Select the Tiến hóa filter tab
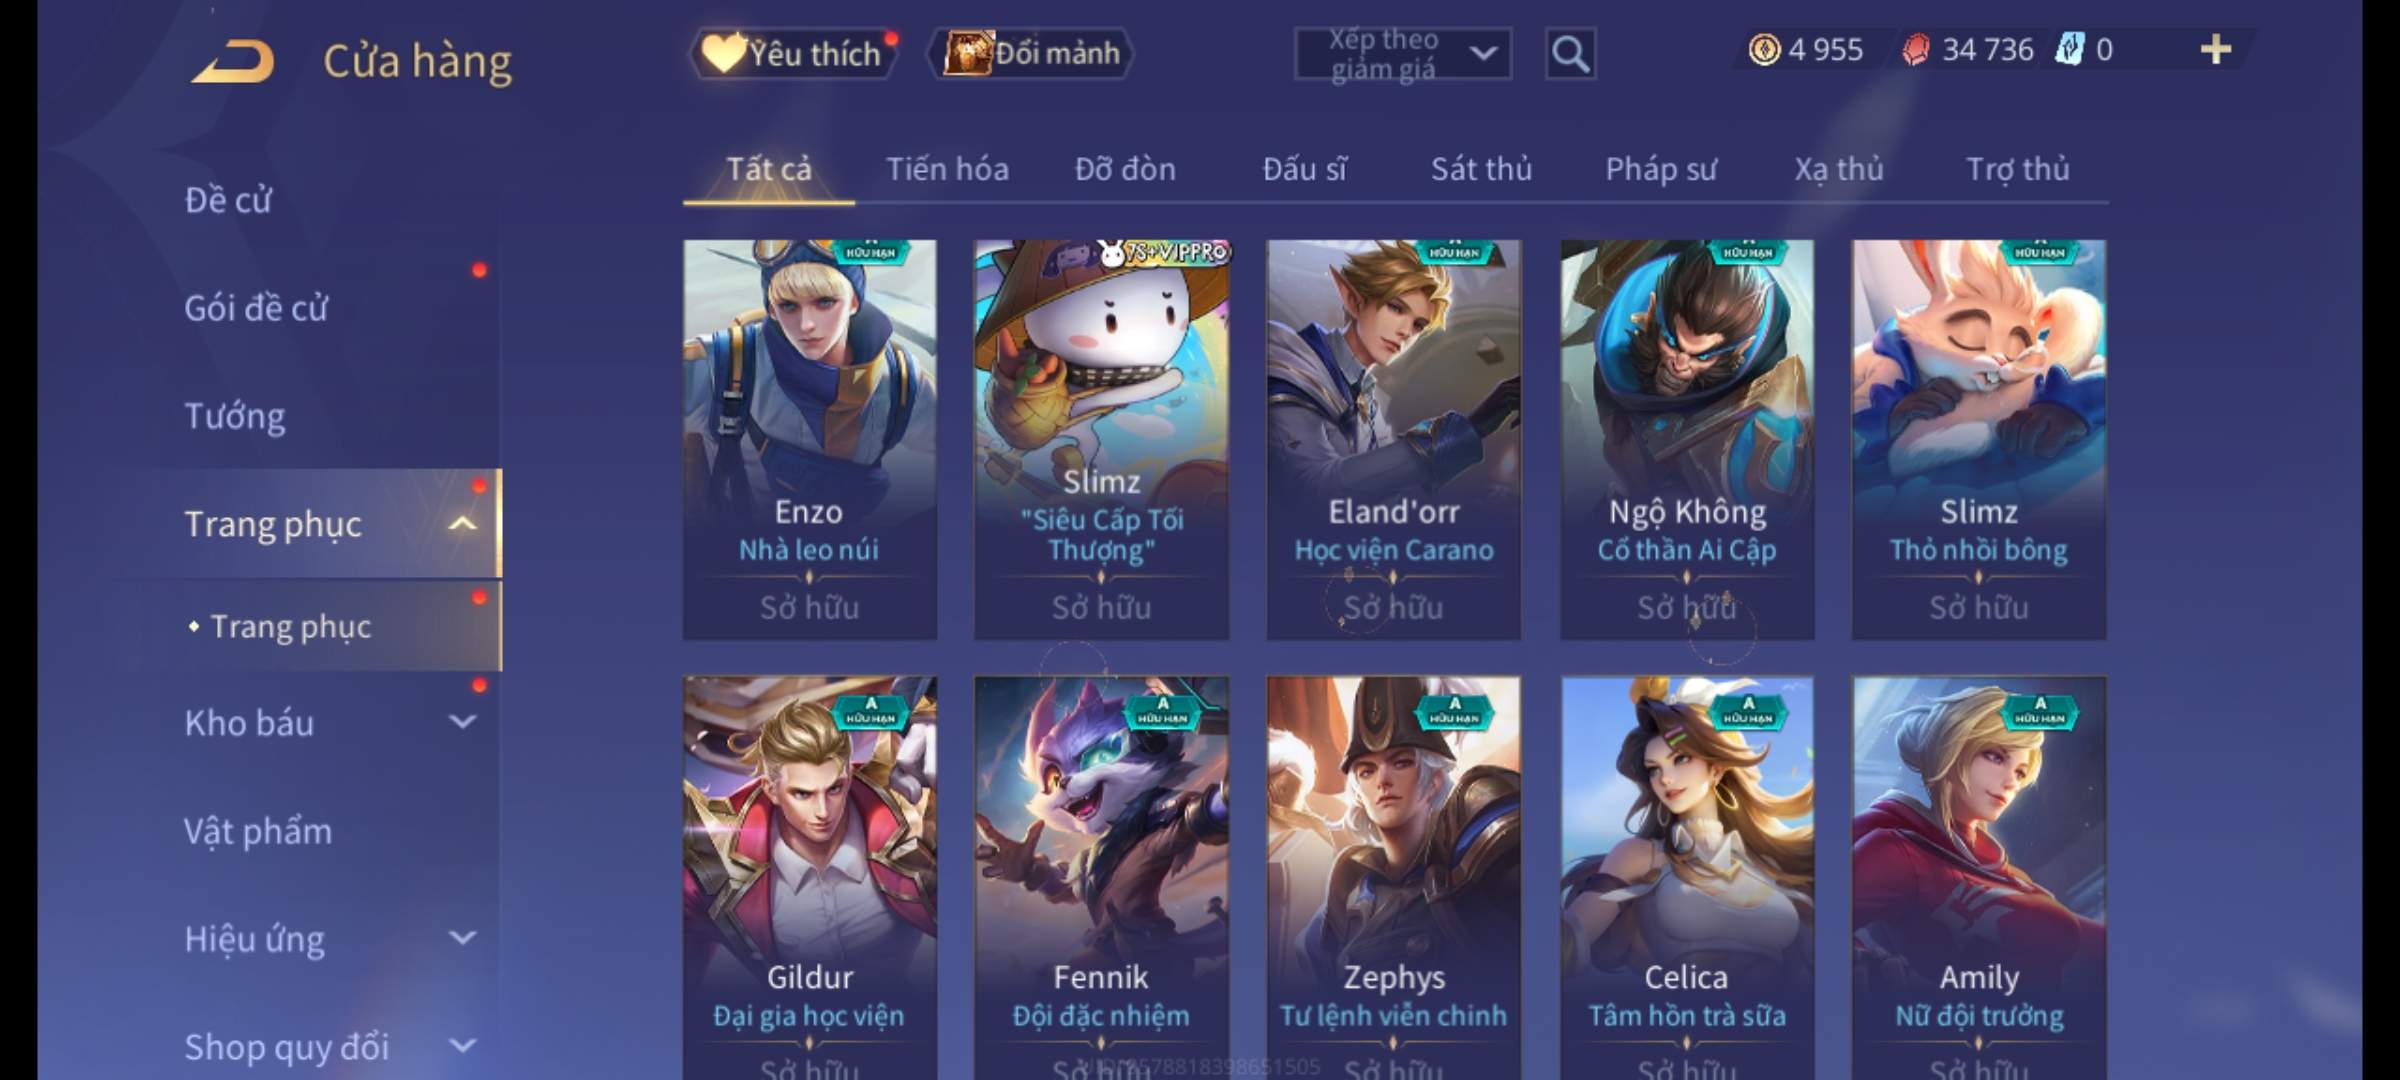The image size is (2400, 1080). pos(947,169)
